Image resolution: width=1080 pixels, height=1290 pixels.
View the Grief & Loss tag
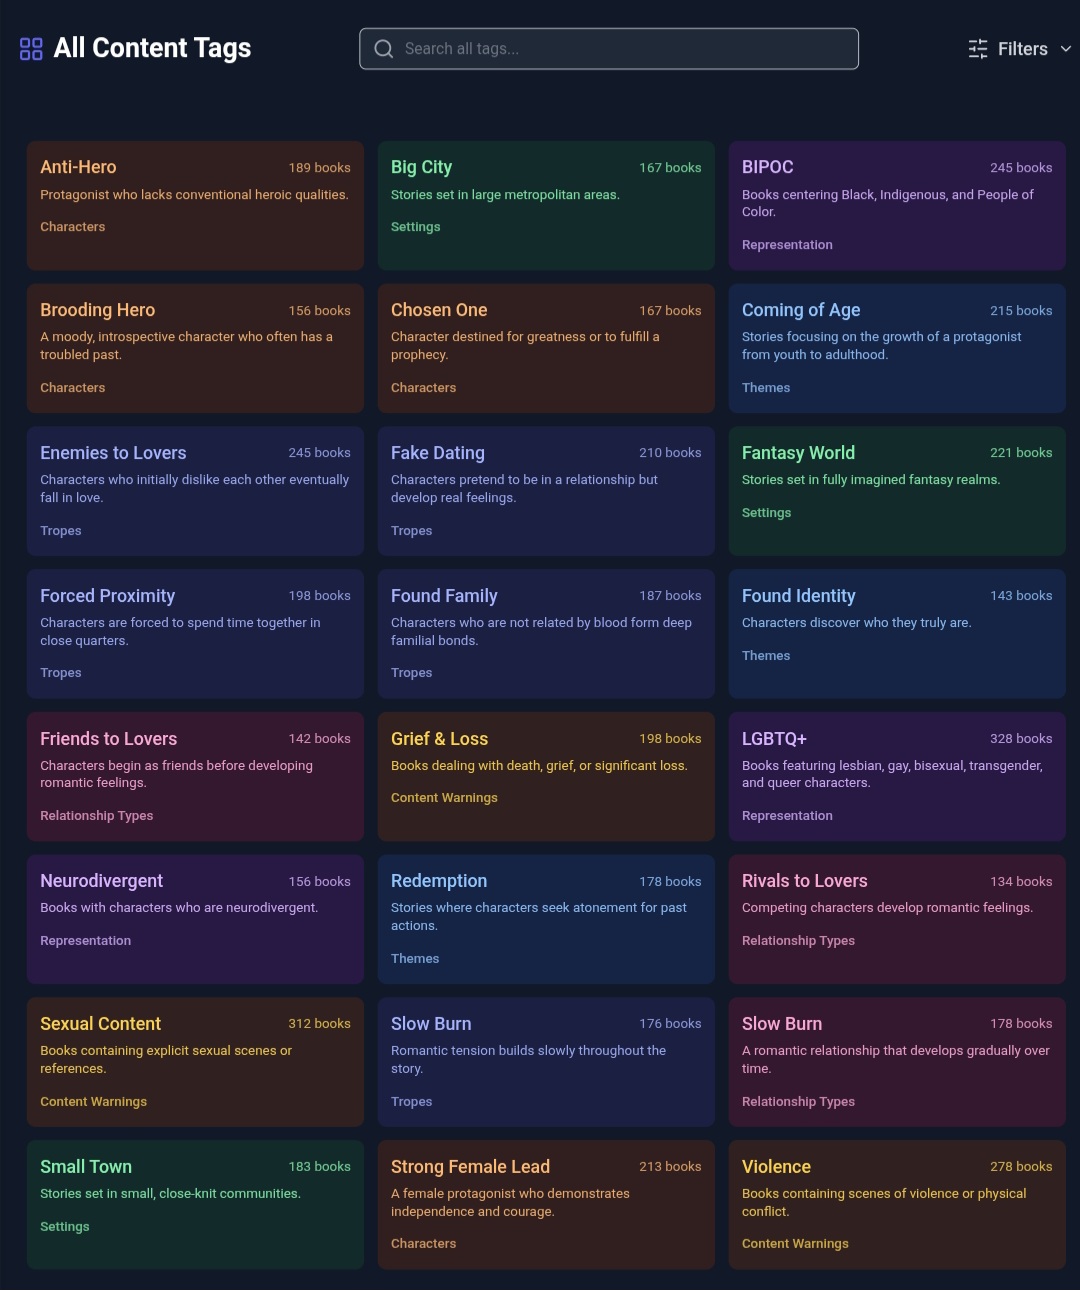click(546, 777)
